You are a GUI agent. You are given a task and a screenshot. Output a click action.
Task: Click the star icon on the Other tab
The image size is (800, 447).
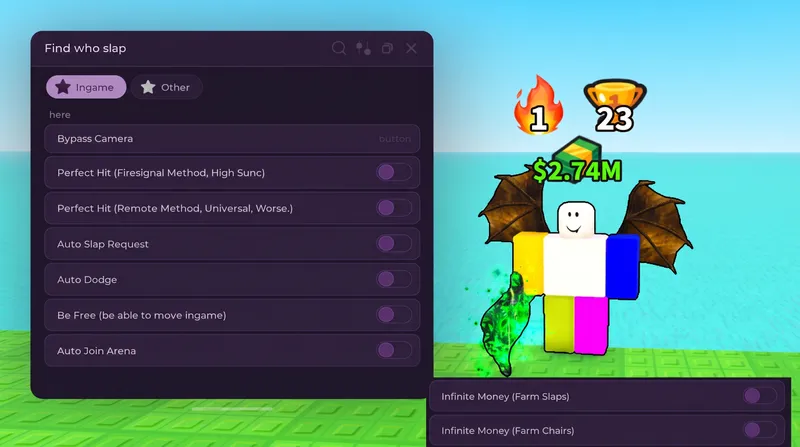pos(148,87)
